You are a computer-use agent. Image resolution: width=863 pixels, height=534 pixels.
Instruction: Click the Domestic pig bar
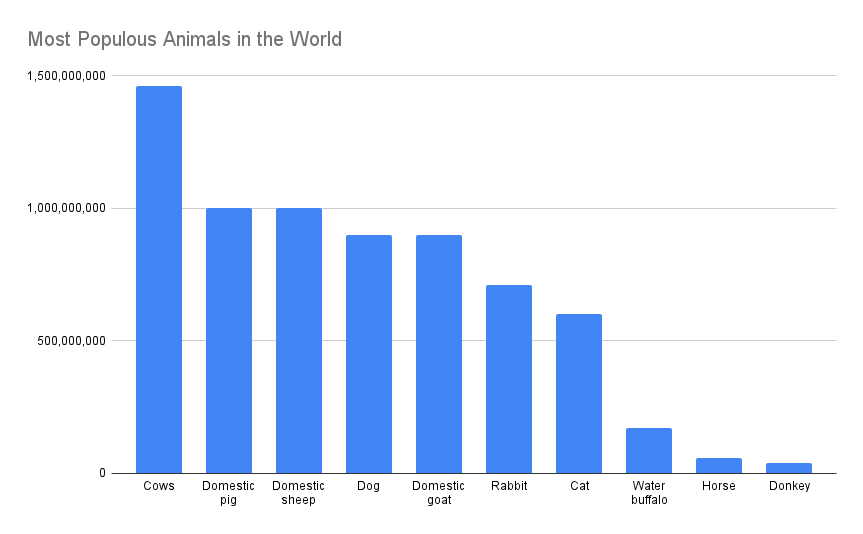229,340
